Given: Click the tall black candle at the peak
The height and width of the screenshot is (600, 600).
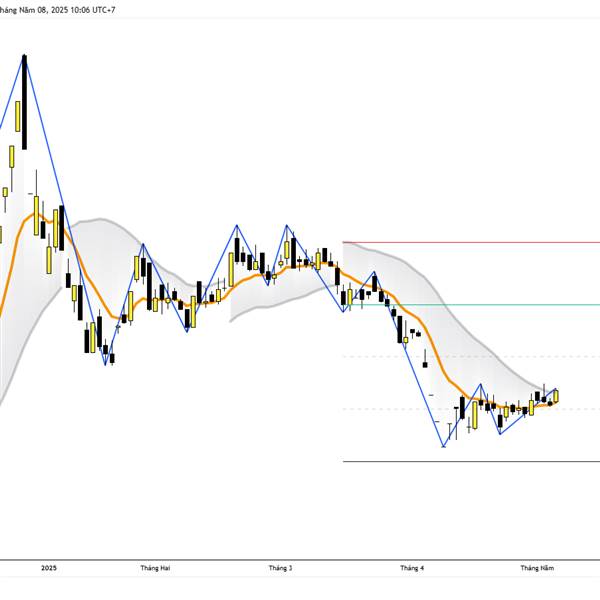Looking at the screenshot, I should (x=24, y=102).
